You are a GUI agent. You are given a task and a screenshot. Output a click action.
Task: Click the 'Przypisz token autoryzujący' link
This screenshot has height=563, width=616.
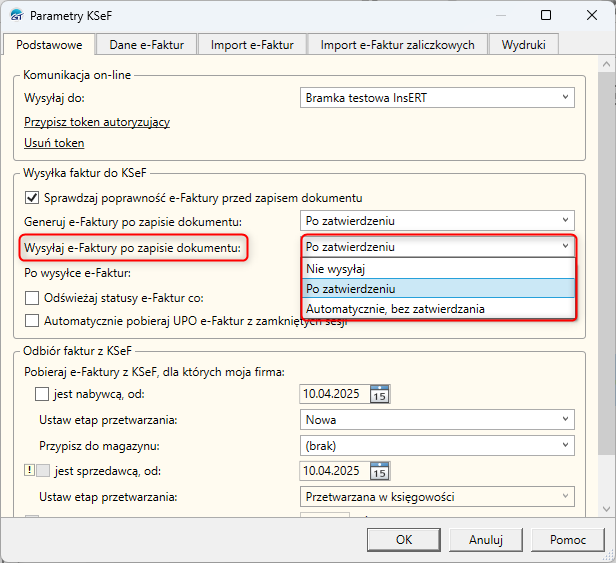click(97, 122)
